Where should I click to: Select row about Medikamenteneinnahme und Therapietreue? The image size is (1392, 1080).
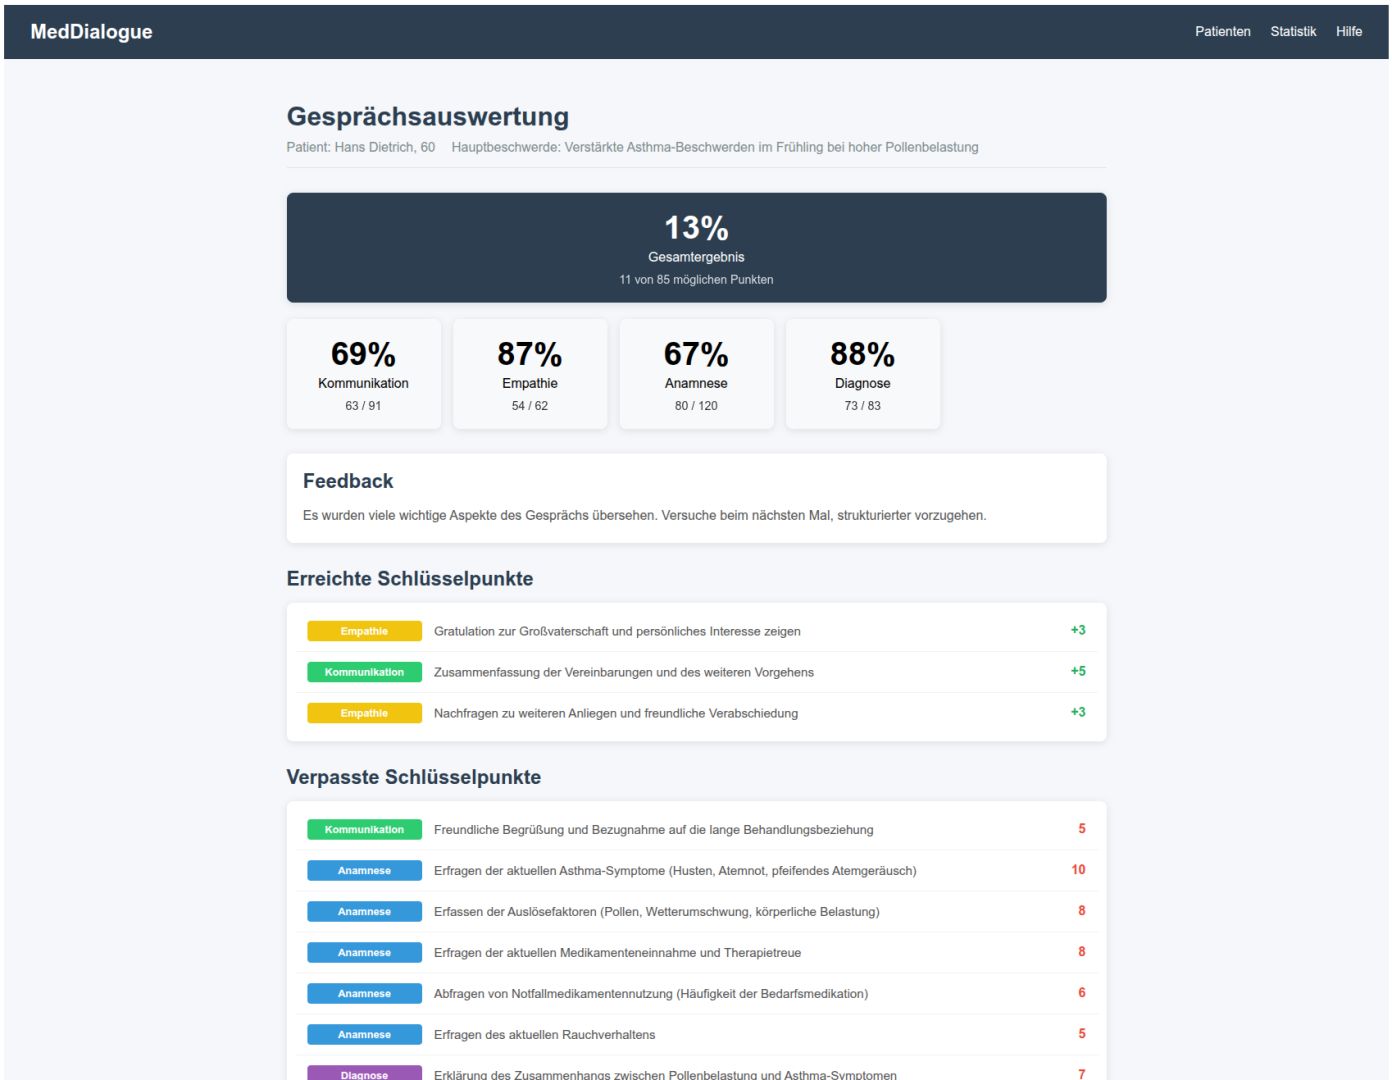coord(617,952)
